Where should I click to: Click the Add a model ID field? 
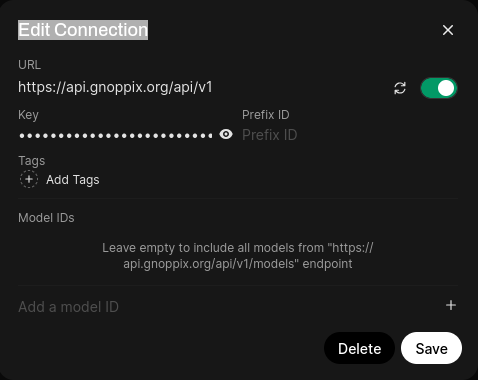229,307
